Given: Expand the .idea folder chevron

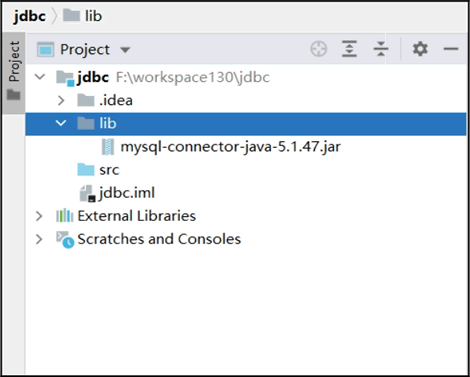Looking at the screenshot, I should coord(61,100).
